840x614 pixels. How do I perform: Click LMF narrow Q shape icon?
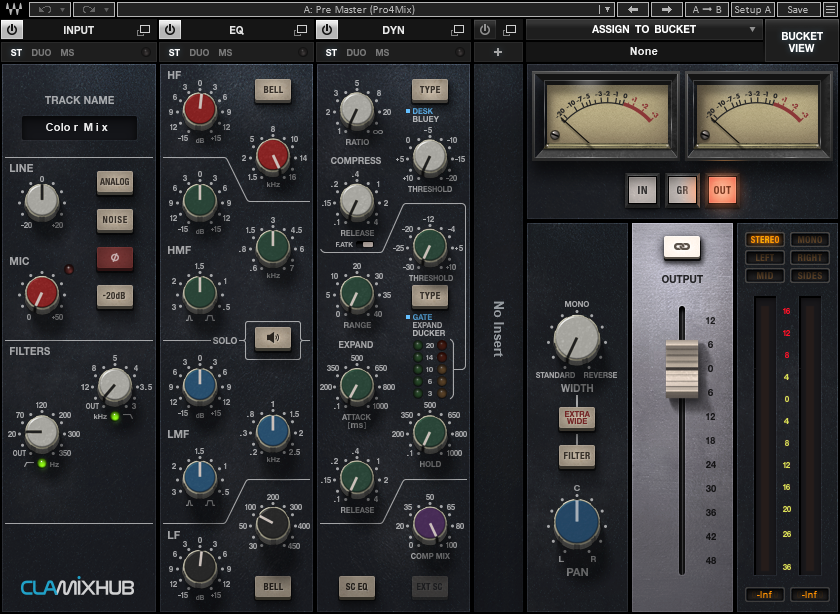(x=190, y=503)
